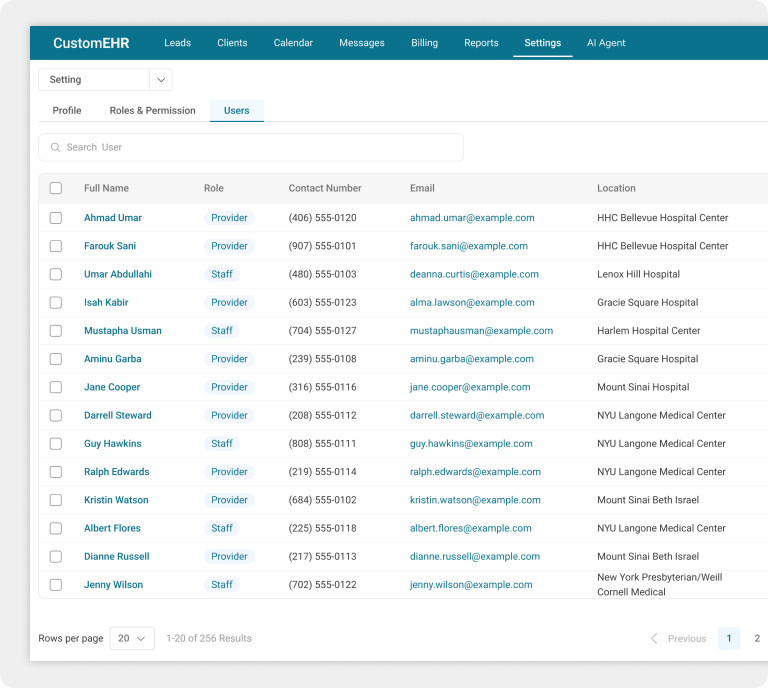Select Isah Kabir's row checkbox
768x688 pixels.
[56, 303]
